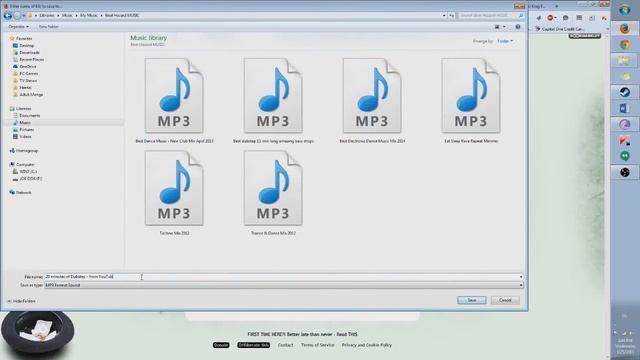
Task: Open Kaspersky icon in the taskbar
Action: [624, 140]
